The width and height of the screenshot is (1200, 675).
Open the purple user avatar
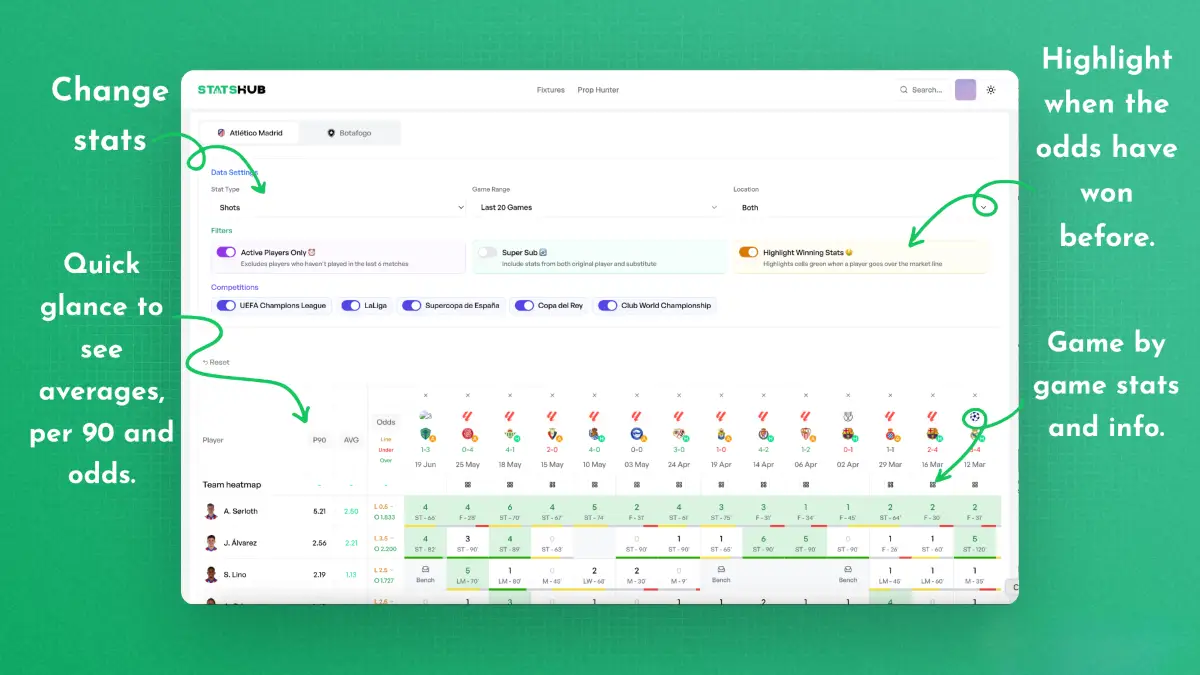[965, 90]
